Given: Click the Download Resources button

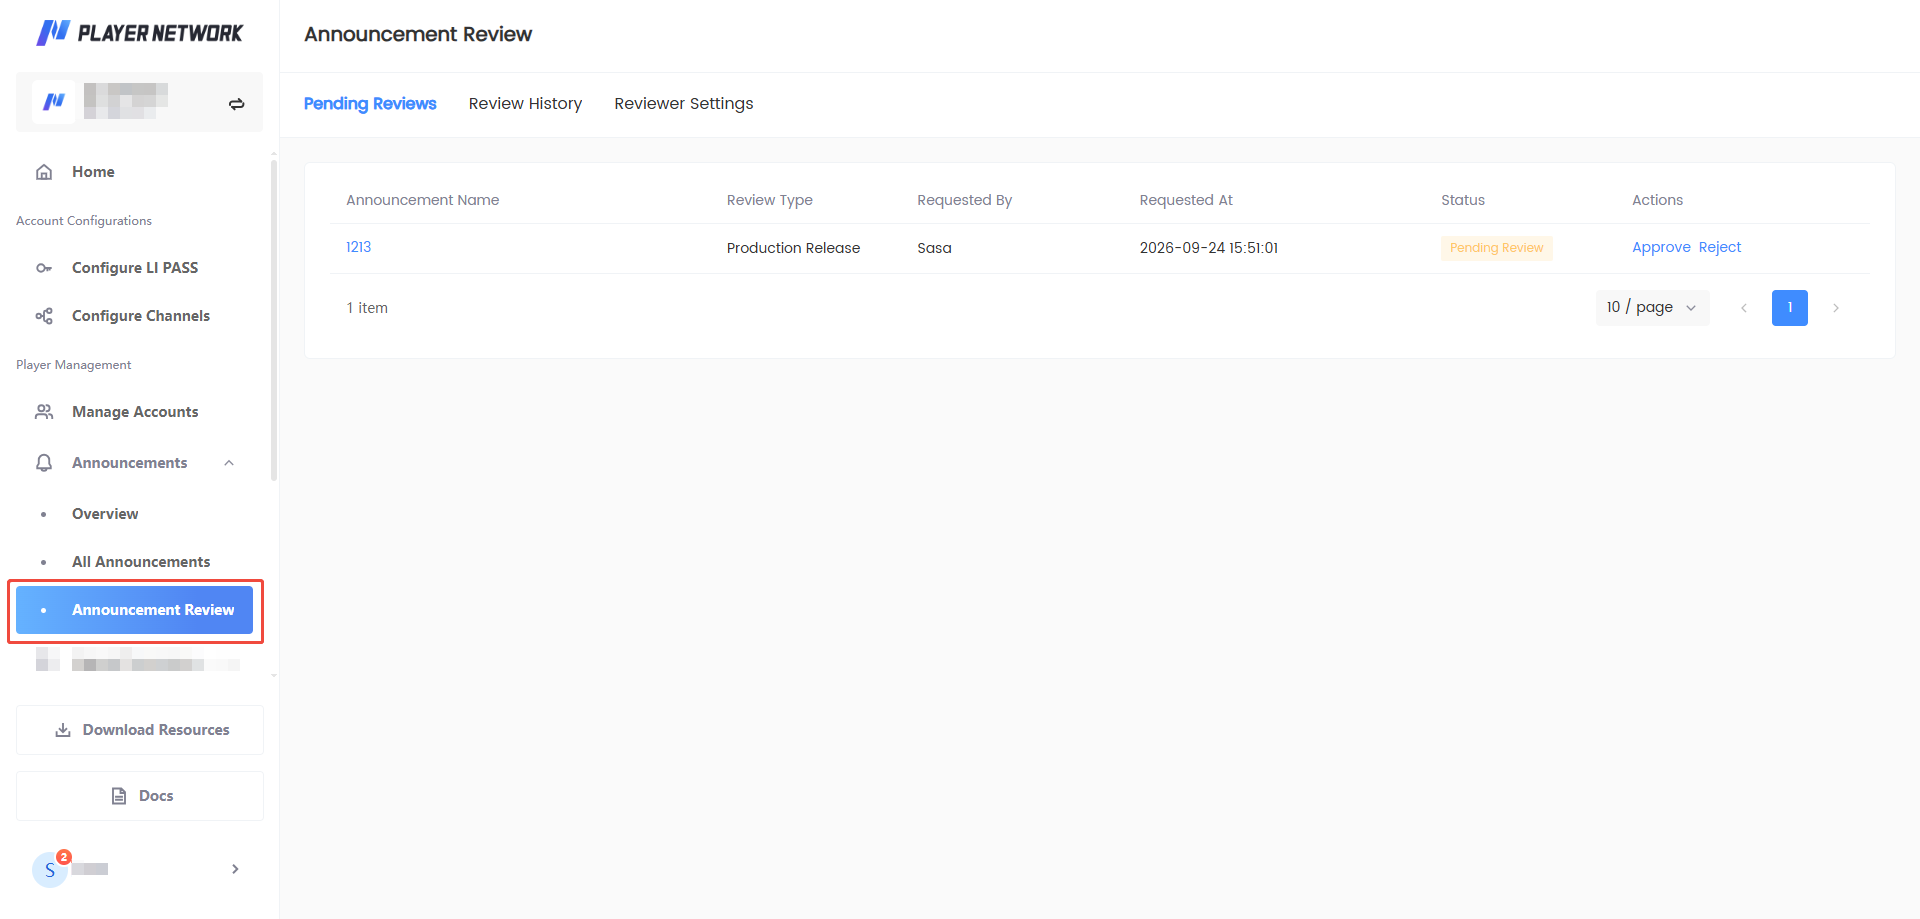Looking at the screenshot, I should pos(140,730).
